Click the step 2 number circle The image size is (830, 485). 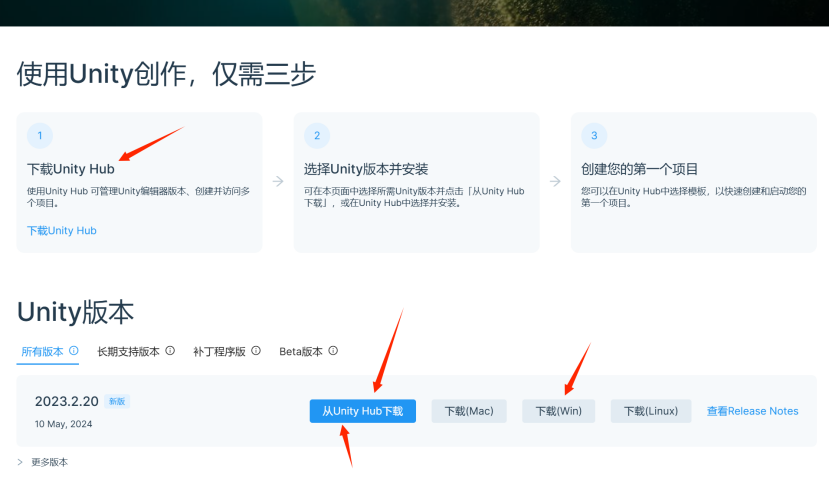[x=317, y=136]
